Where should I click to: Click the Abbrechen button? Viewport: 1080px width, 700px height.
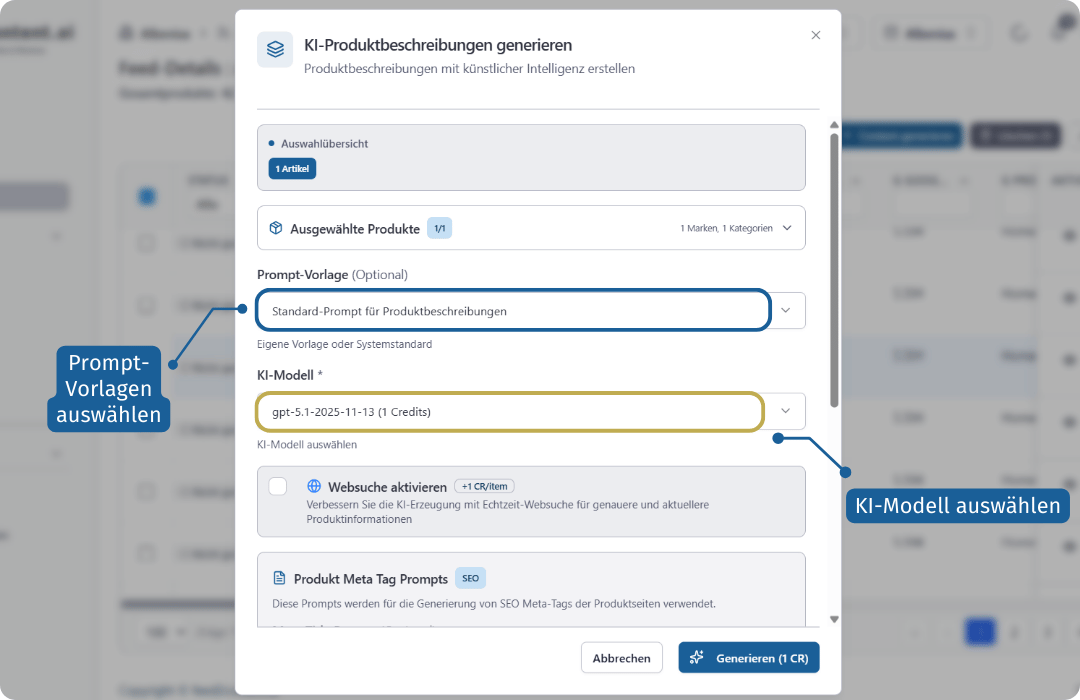pos(621,658)
